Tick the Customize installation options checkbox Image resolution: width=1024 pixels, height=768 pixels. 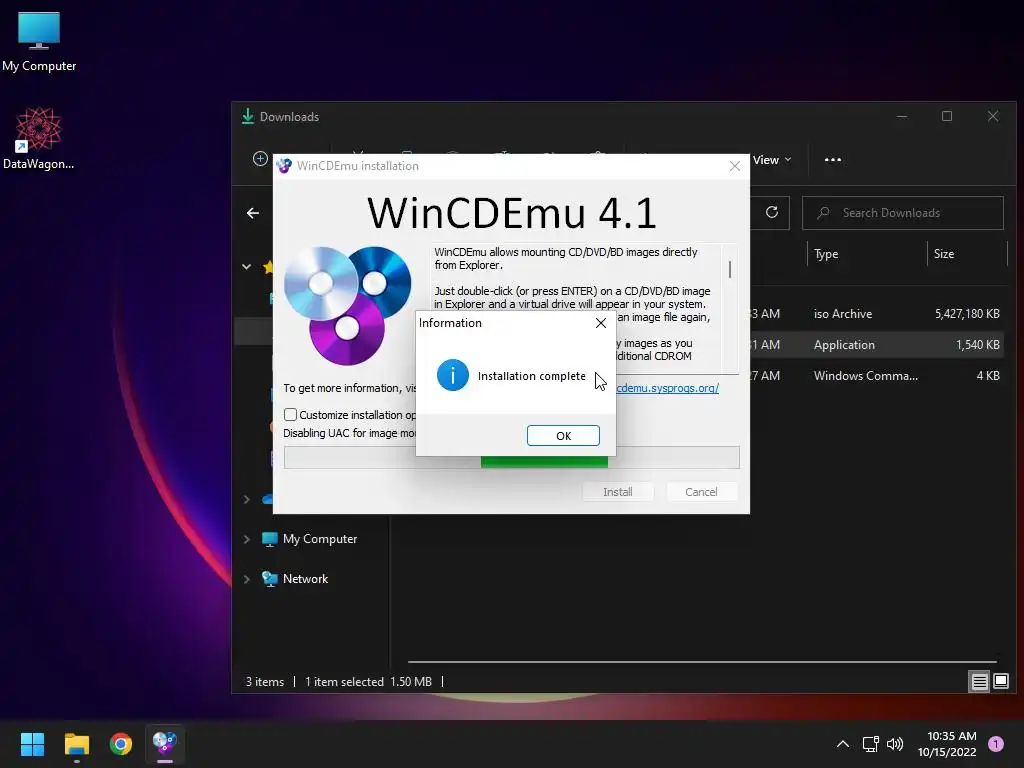pyautogui.click(x=291, y=415)
